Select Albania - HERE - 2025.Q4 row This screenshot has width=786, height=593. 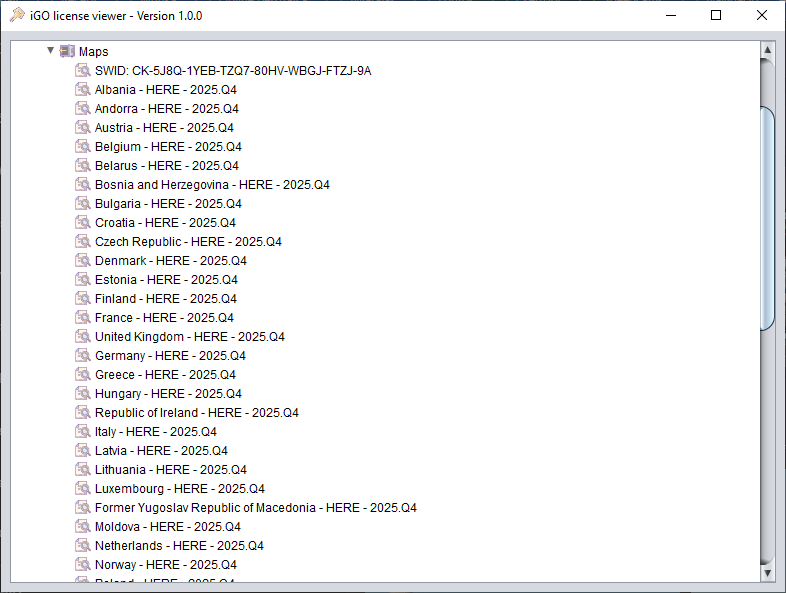(x=165, y=90)
